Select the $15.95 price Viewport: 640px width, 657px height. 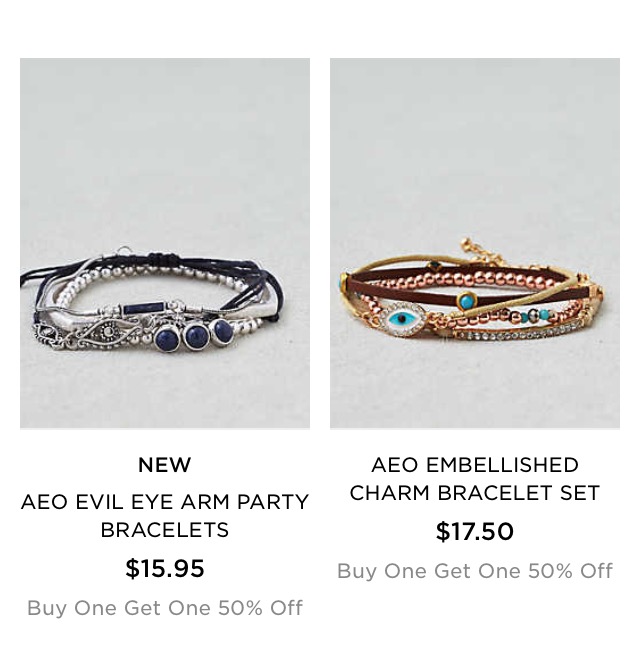[165, 569]
